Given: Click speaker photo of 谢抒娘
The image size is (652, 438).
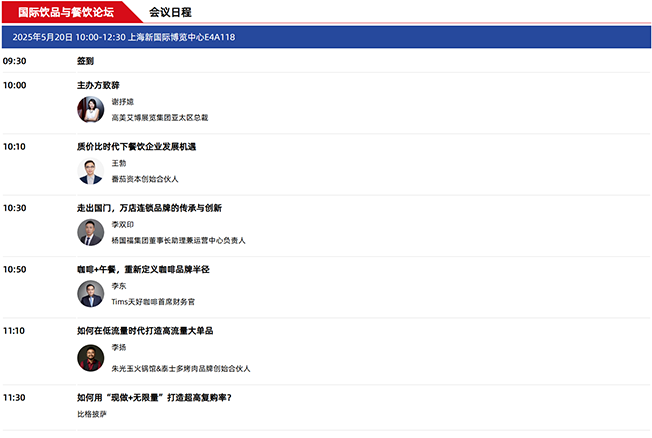Looking at the screenshot, I should click(90, 110).
